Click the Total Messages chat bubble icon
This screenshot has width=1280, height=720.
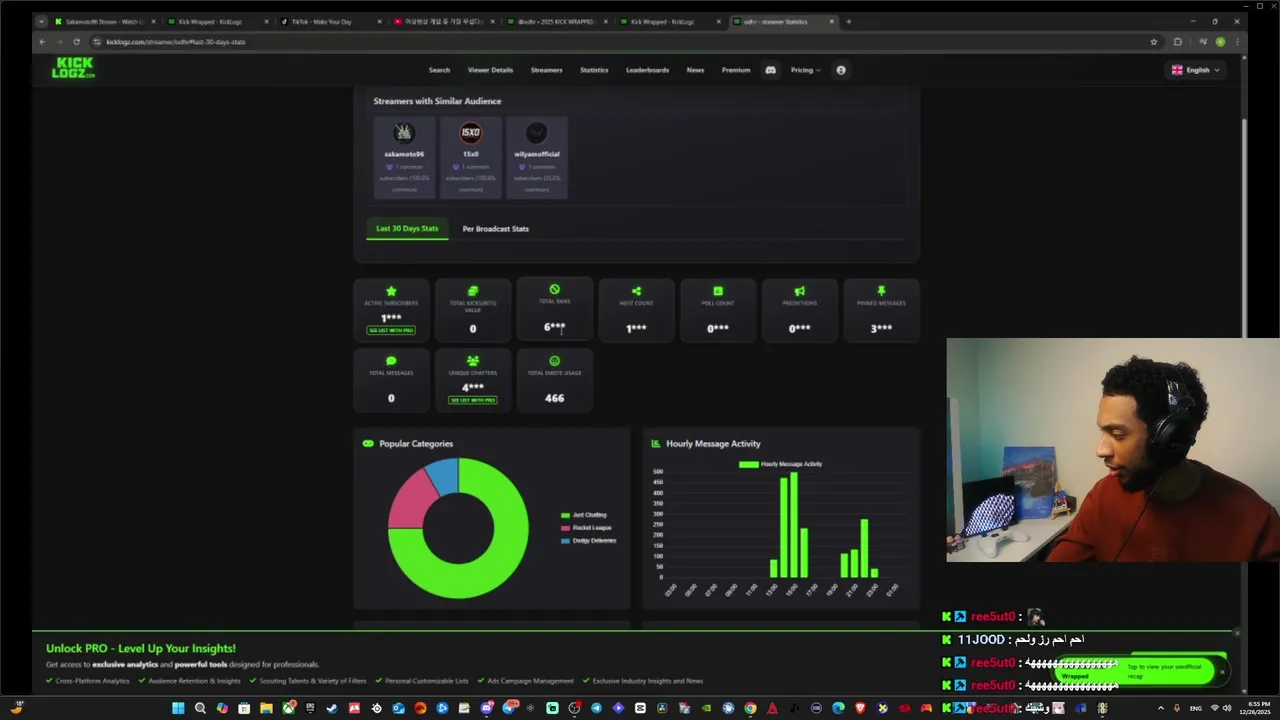[x=391, y=361]
